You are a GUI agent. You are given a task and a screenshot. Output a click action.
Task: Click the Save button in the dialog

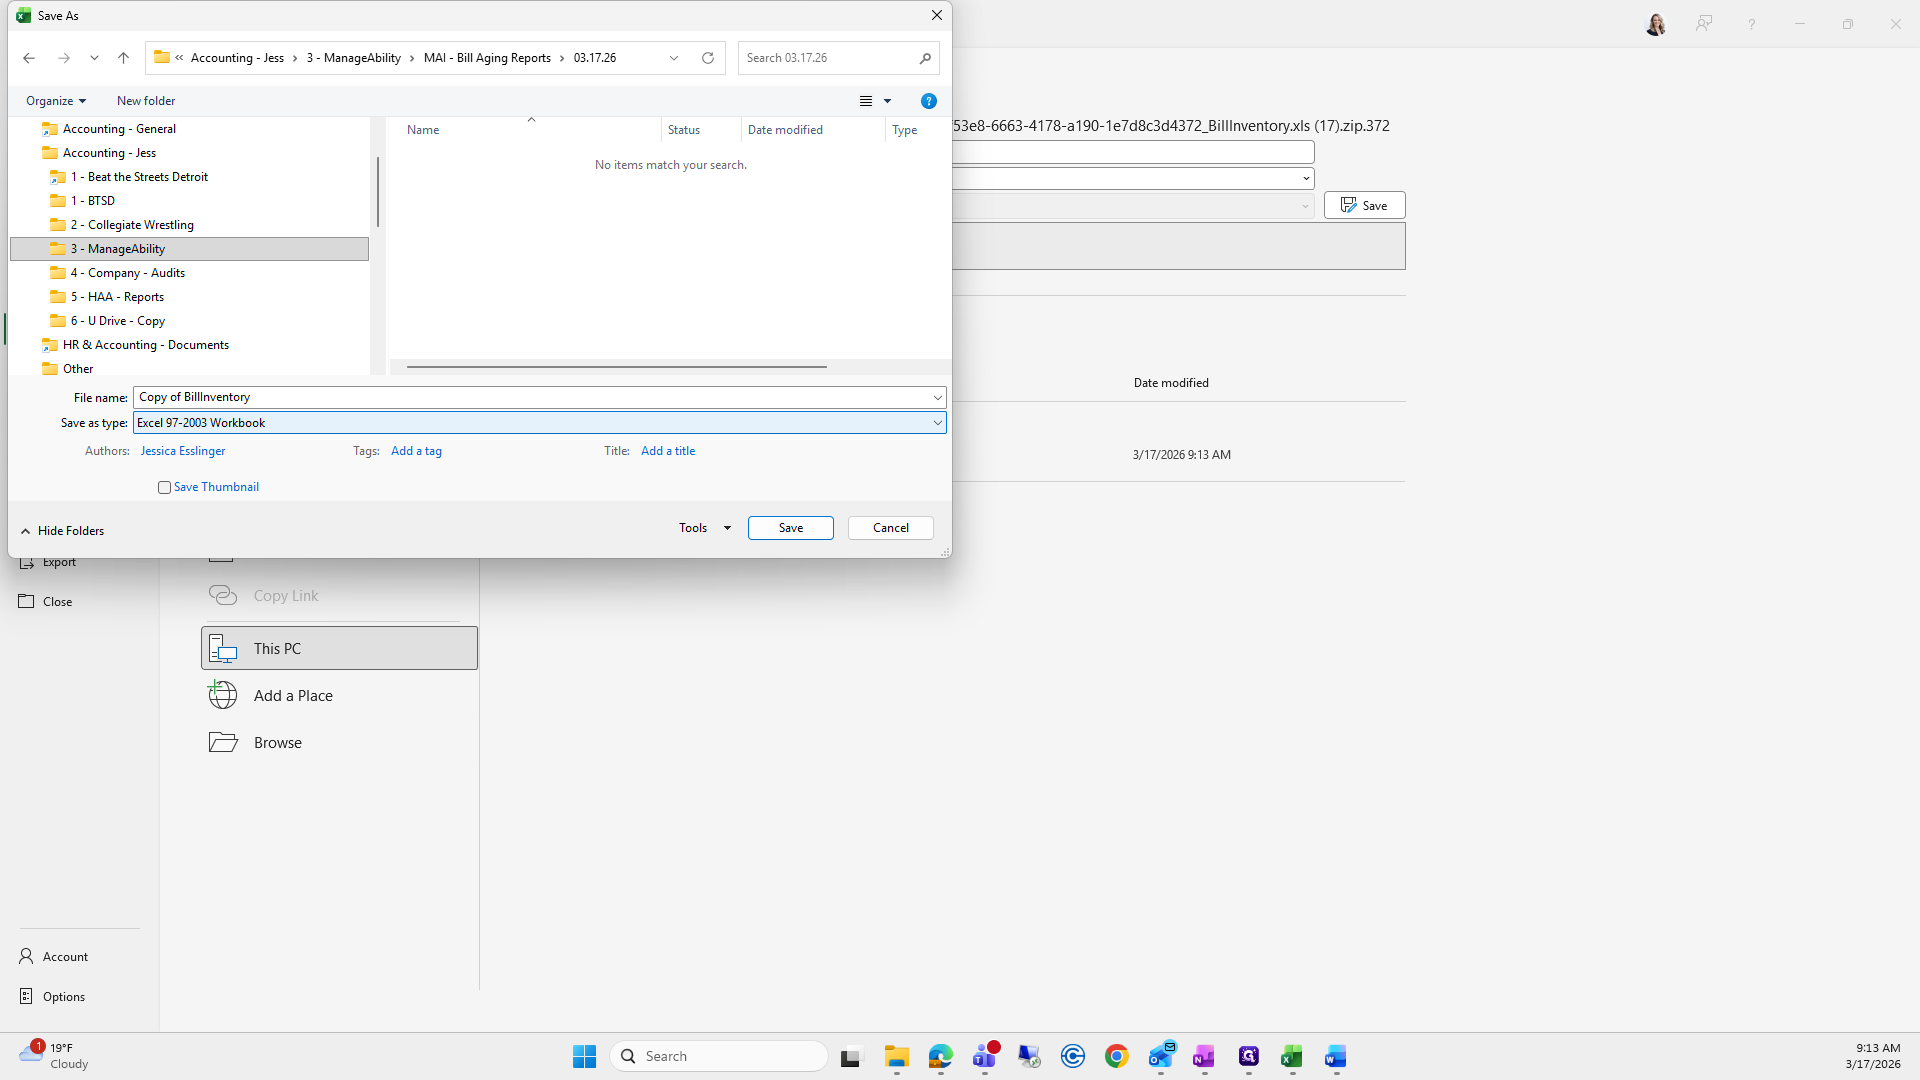[x=790, y=528]
